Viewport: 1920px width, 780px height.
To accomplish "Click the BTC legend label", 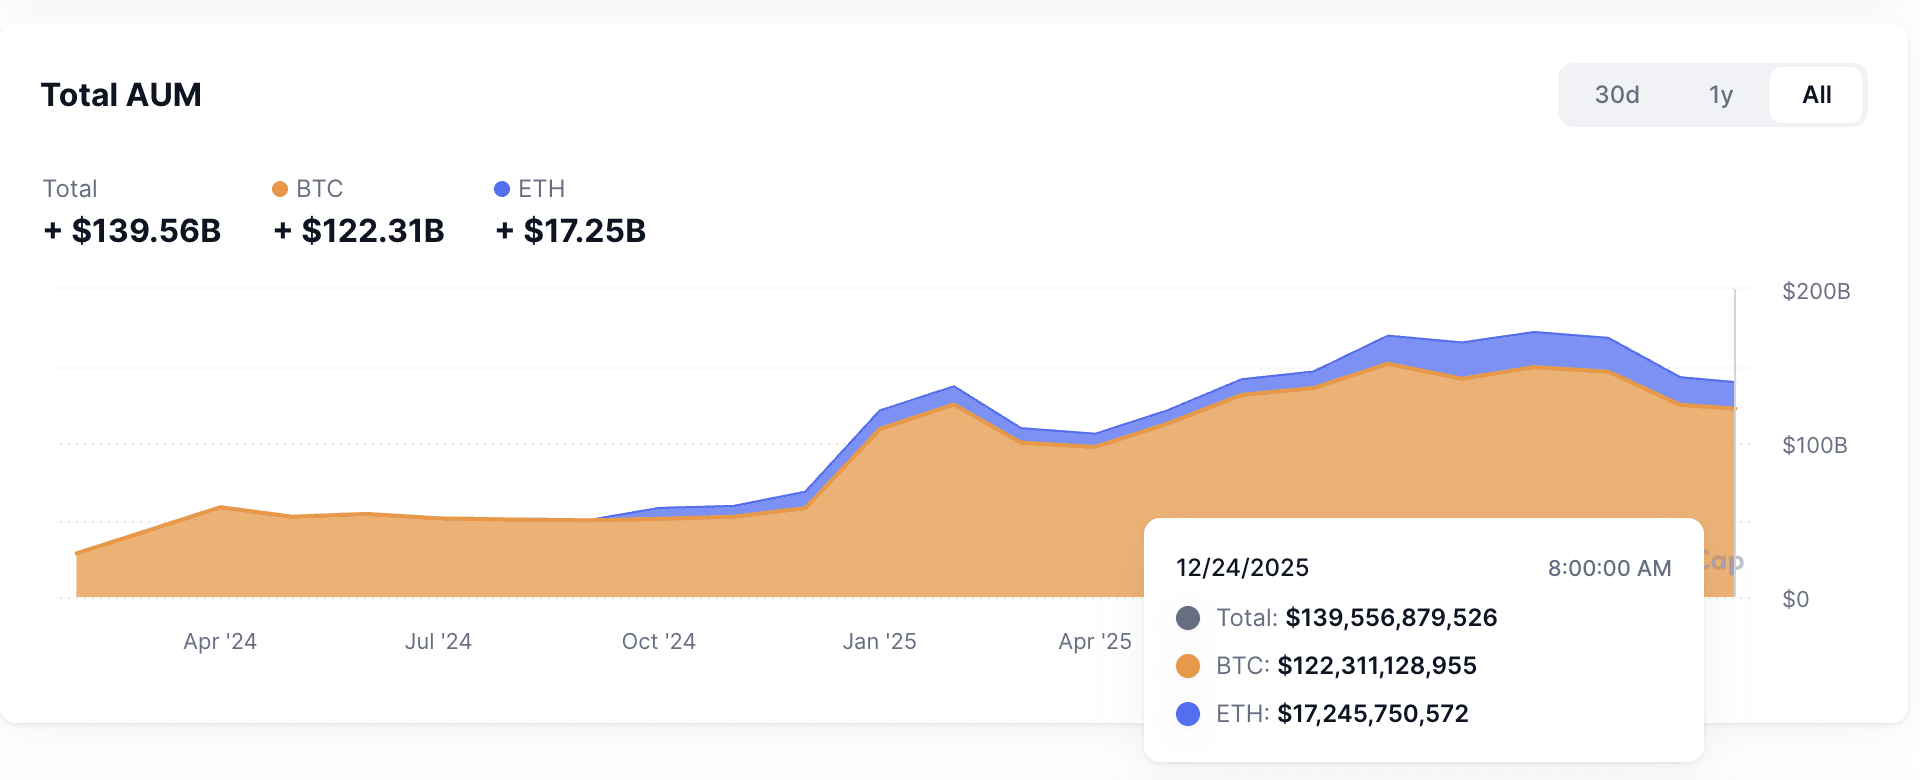I will click(320, 189).
